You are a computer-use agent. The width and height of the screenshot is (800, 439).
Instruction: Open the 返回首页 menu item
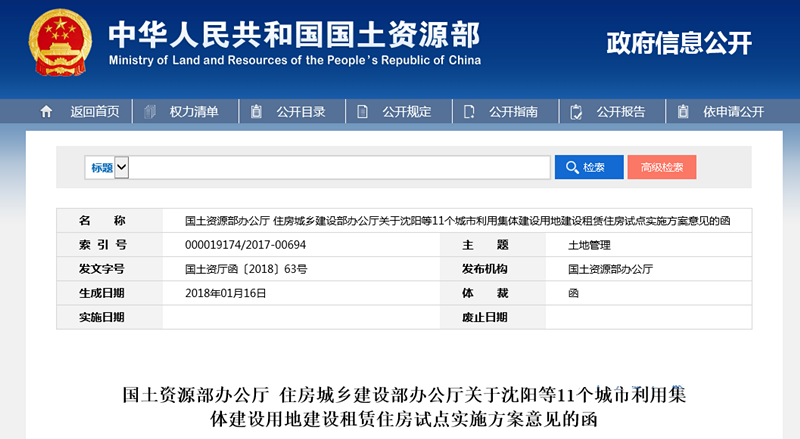tap(94, 112)
